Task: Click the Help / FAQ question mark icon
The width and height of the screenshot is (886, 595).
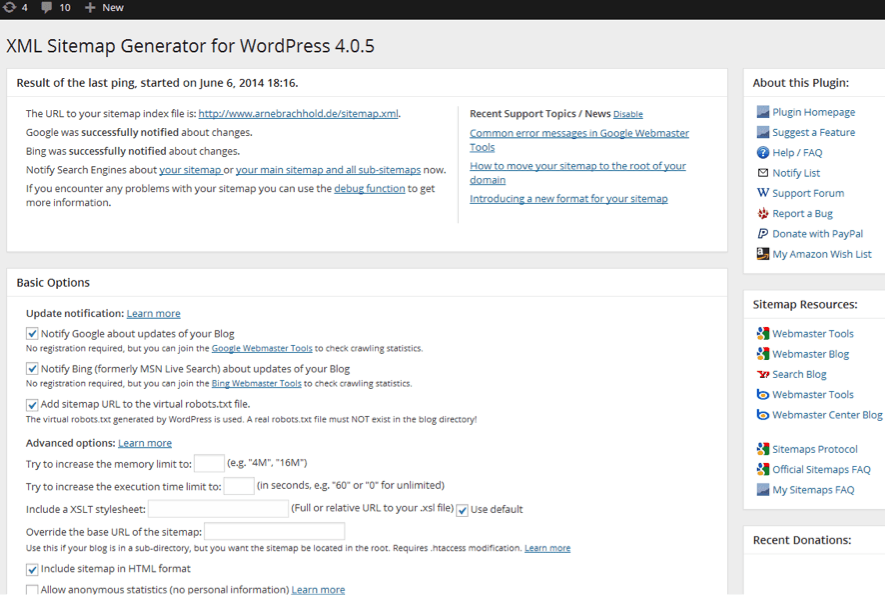Action: pyautogui.click(x=763, y=153)
